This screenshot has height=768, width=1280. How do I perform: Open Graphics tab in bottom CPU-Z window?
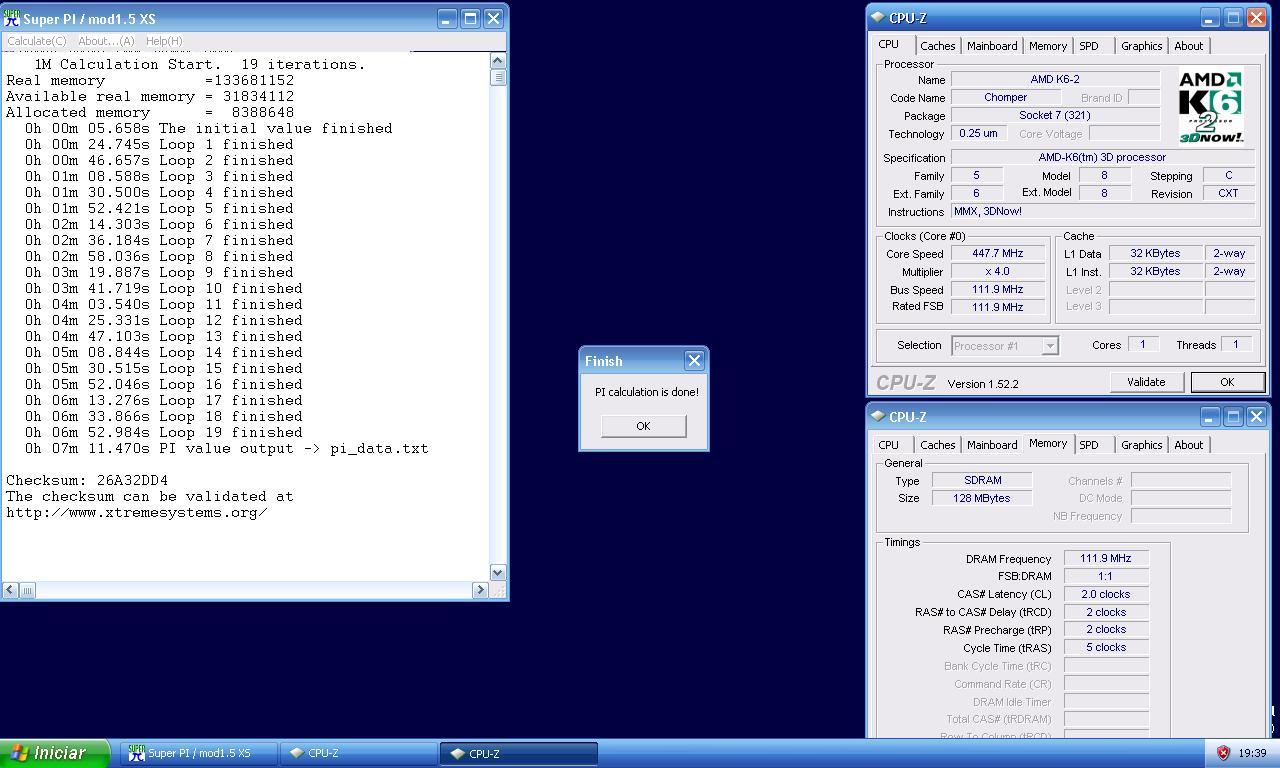(x=1141, y=445)
